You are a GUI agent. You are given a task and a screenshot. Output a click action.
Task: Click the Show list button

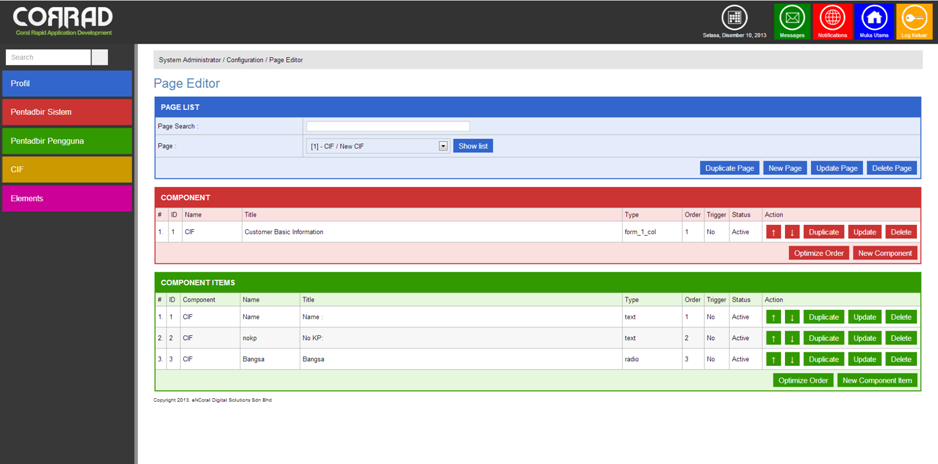pos(473,146)
